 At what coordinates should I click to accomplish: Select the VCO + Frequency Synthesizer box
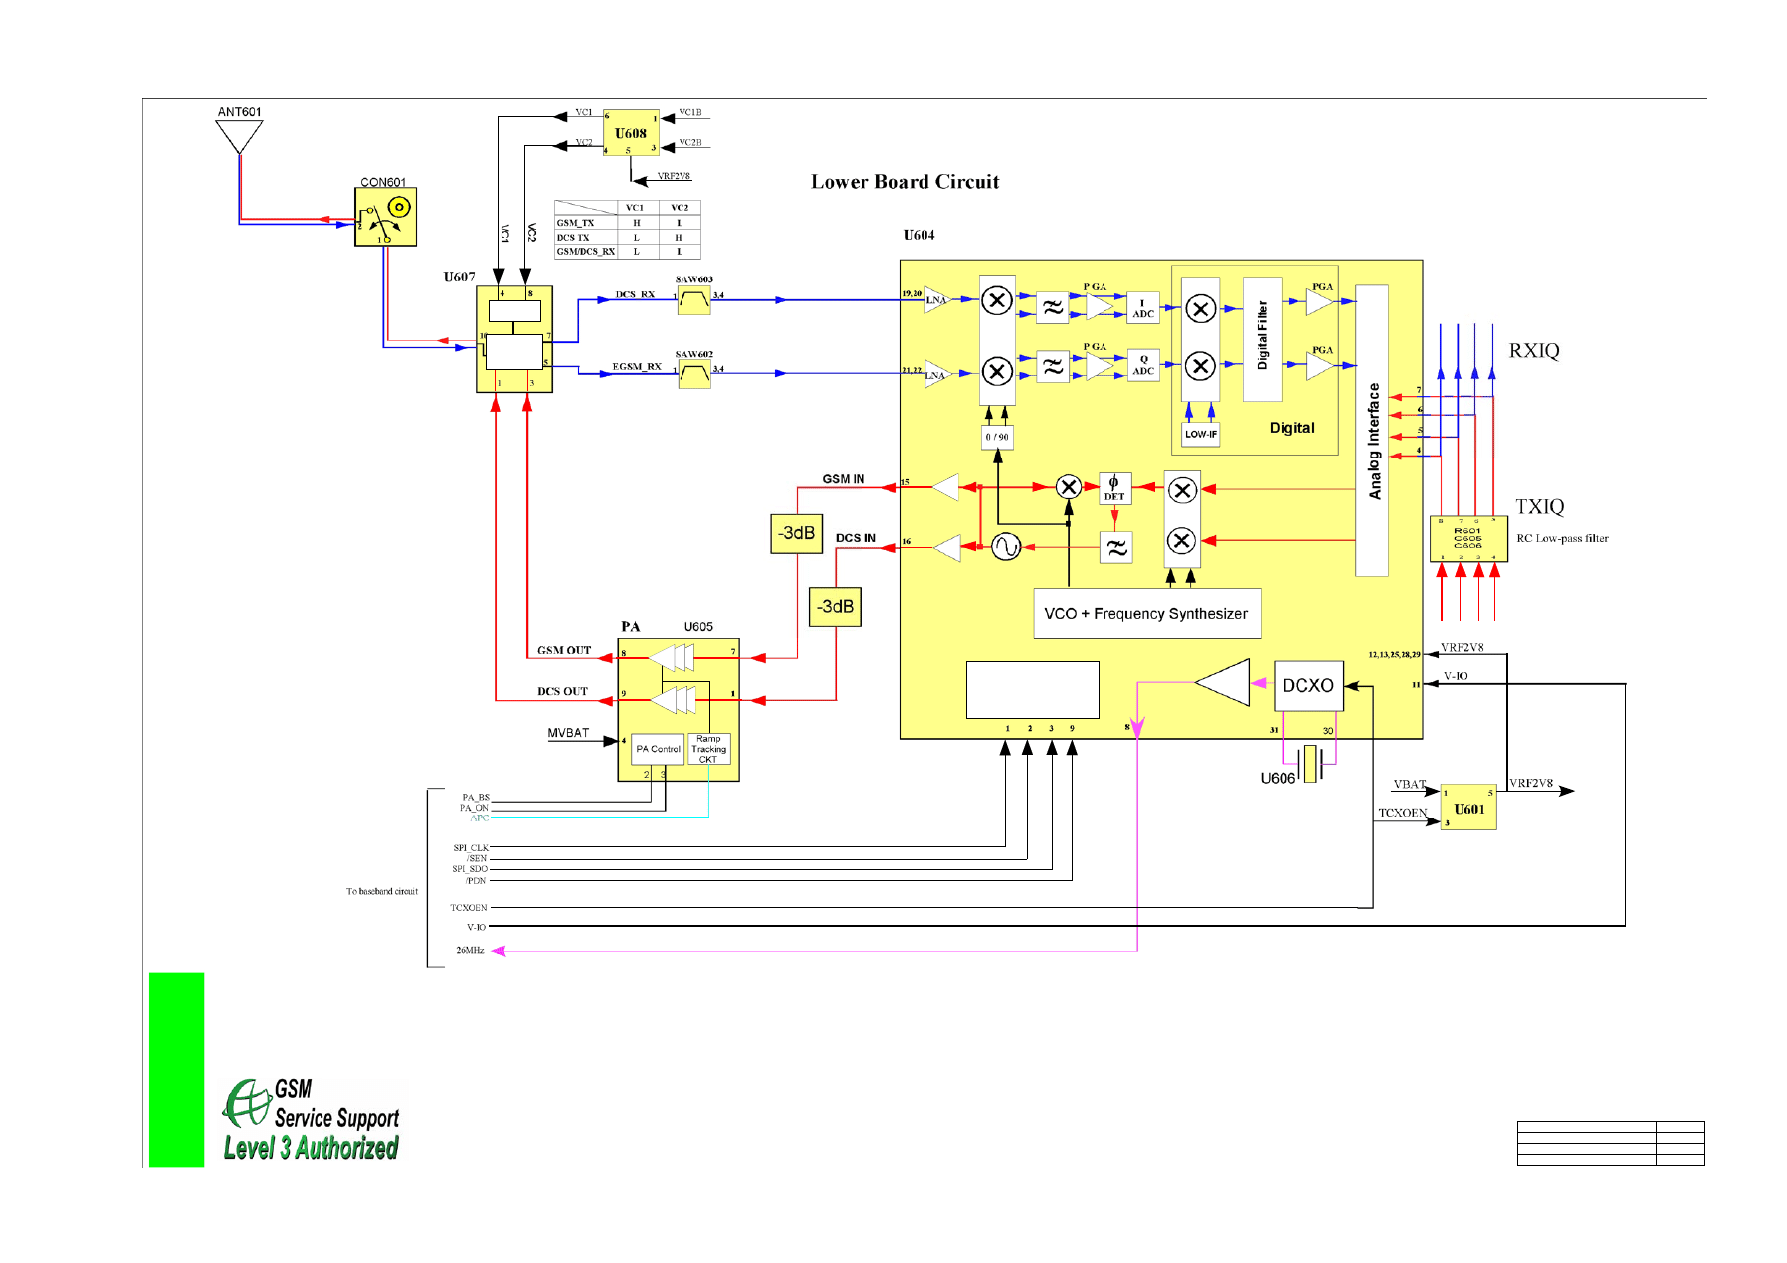point(1146,613)
